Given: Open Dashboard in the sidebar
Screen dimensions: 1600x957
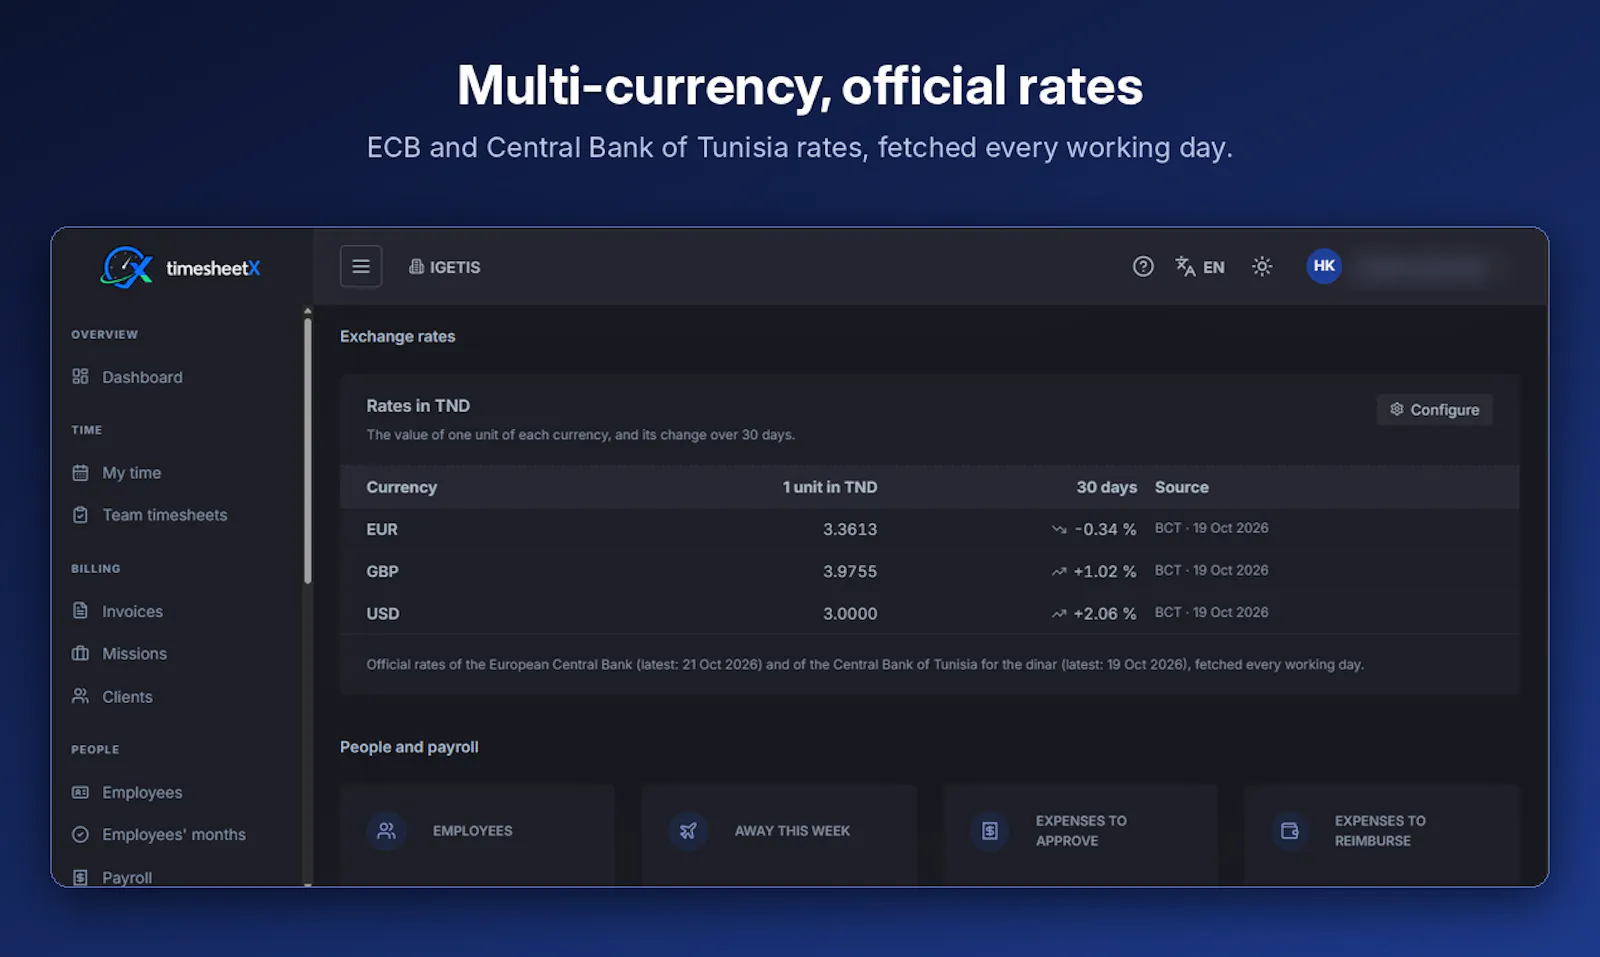Looking at the screenshot, I should point(142,377).
